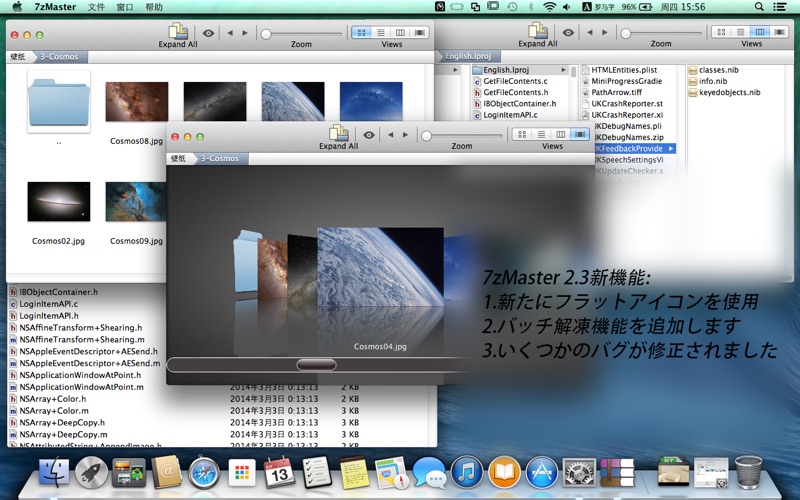The width and height of the screenshot is (800, 500).
Task: Go back in the cover flow window toolbar
Action: click(390, 135)
